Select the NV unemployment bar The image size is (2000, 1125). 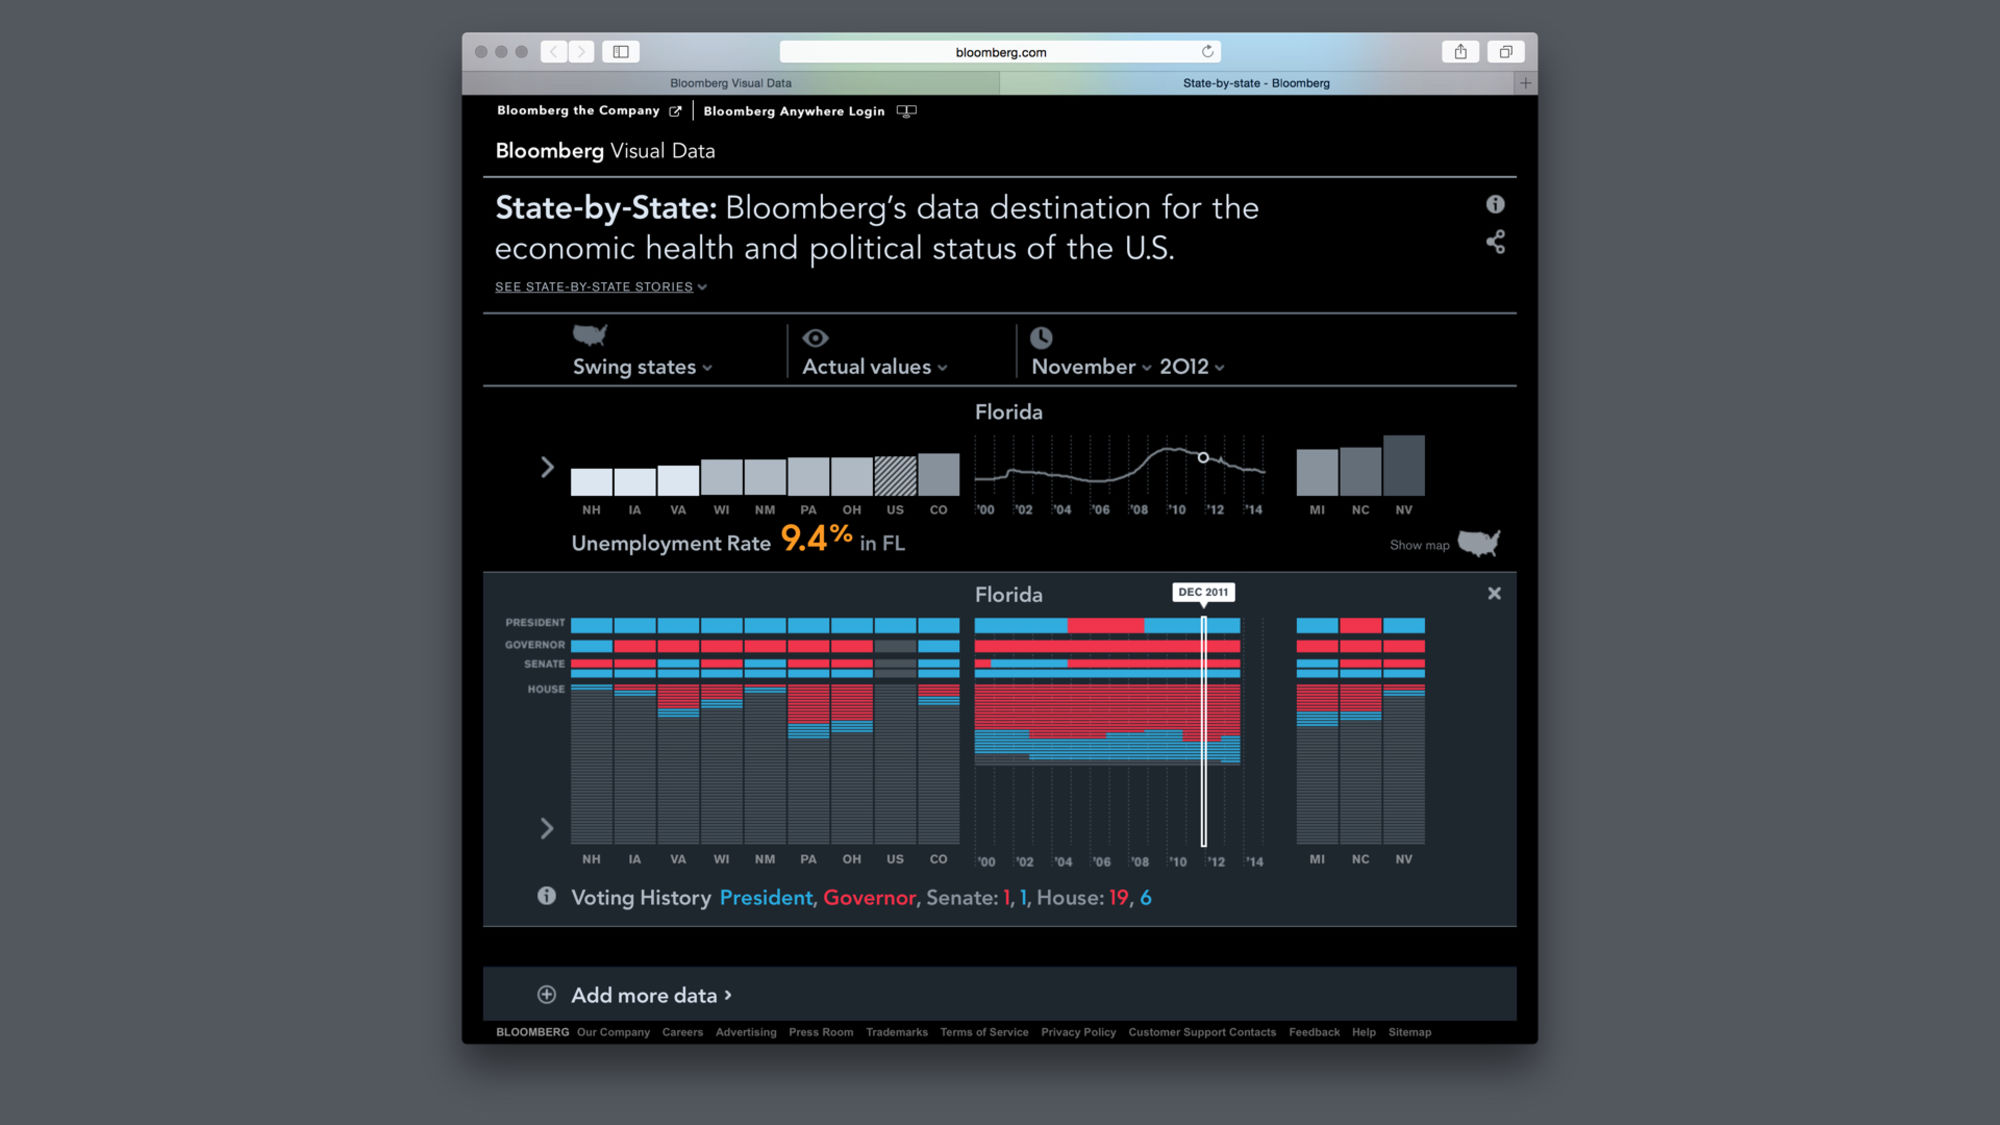point(1404,466)
